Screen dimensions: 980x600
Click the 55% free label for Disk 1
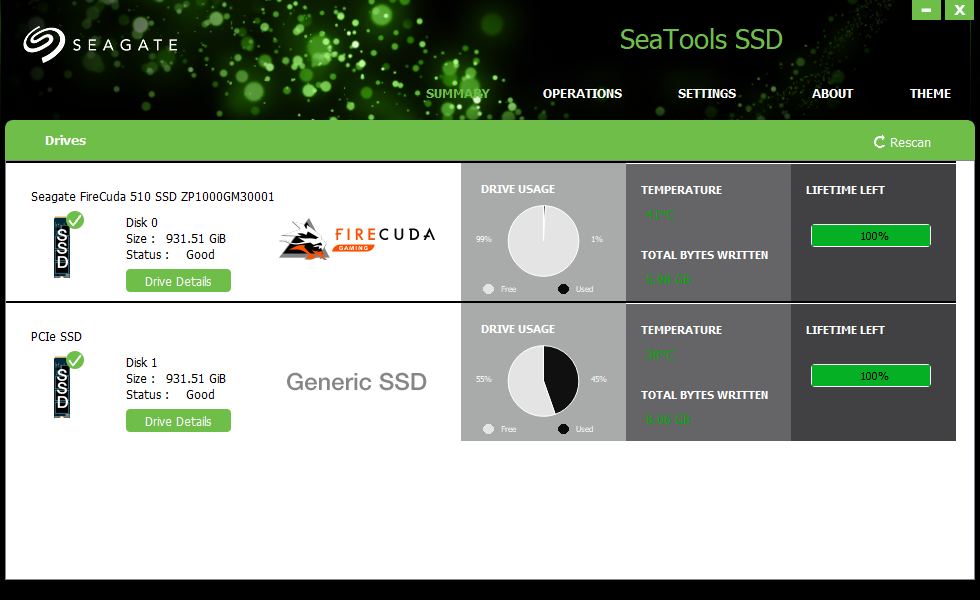click(x=484, y=379)
